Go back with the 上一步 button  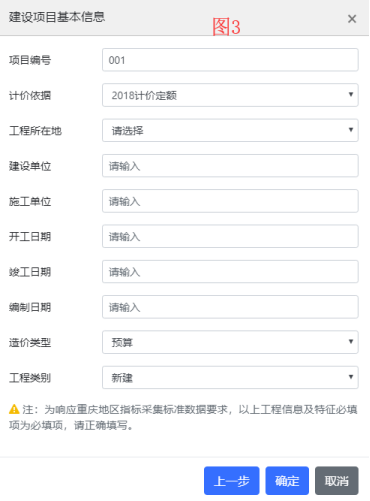pos(232,481)
